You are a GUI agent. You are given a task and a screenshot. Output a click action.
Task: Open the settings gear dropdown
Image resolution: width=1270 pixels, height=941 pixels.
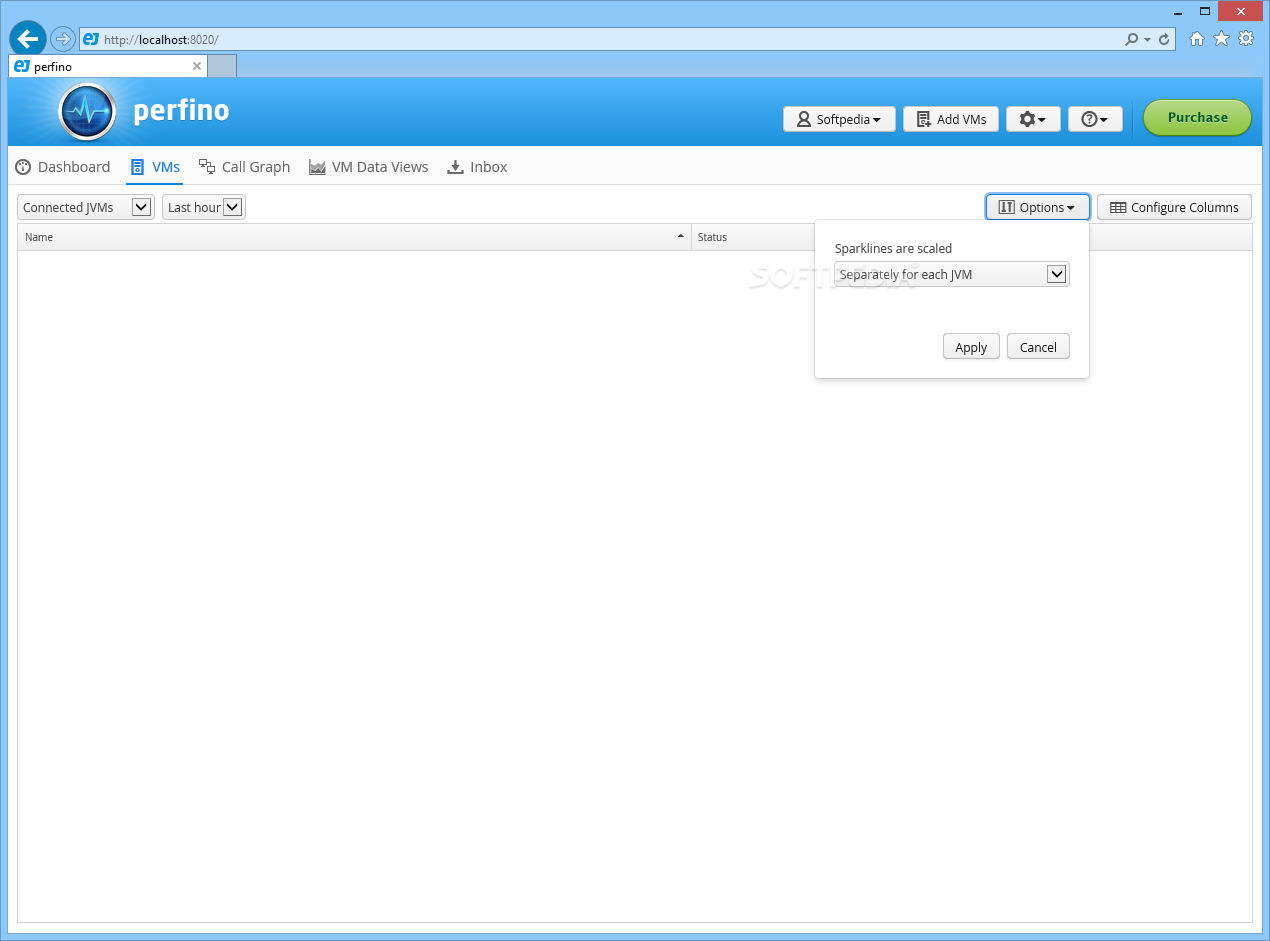1033,119
